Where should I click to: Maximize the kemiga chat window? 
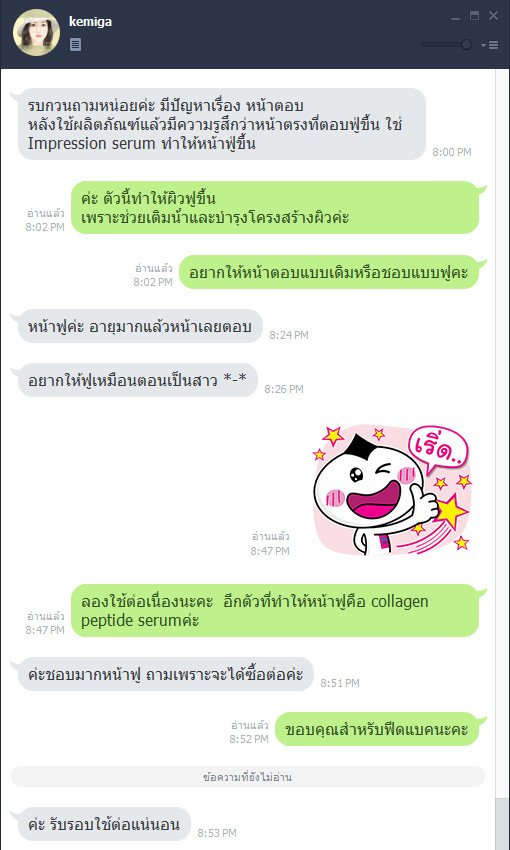point(474,16)
